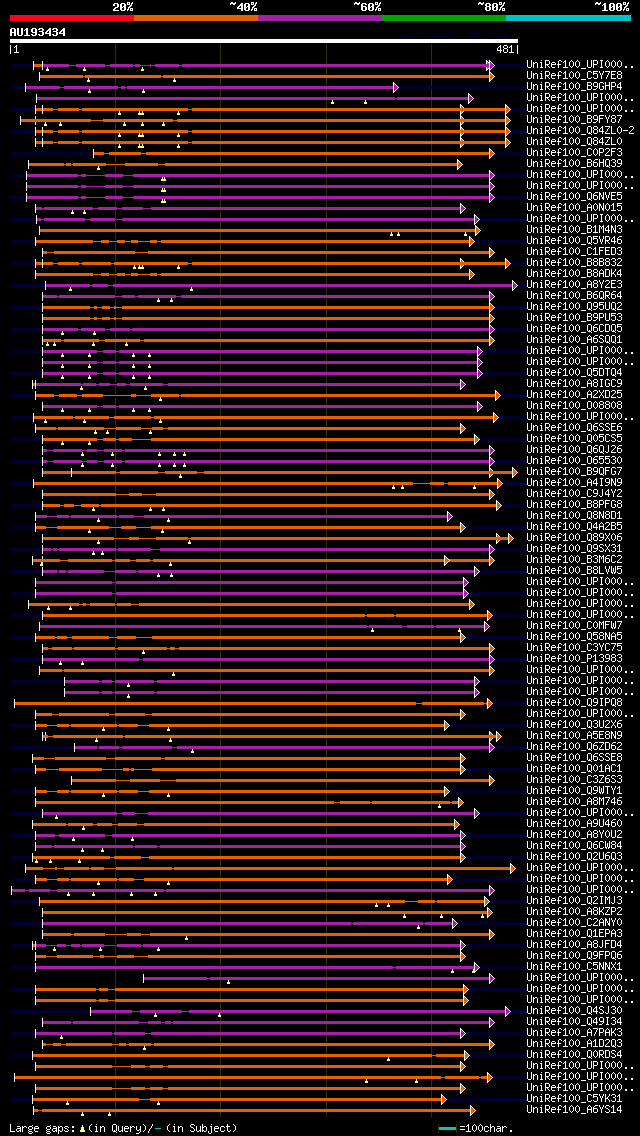This screenshot has width=640, height=1136.
Task: Click hit label UniRef100_Q9IPQ8
Action: tap(574, 703)
